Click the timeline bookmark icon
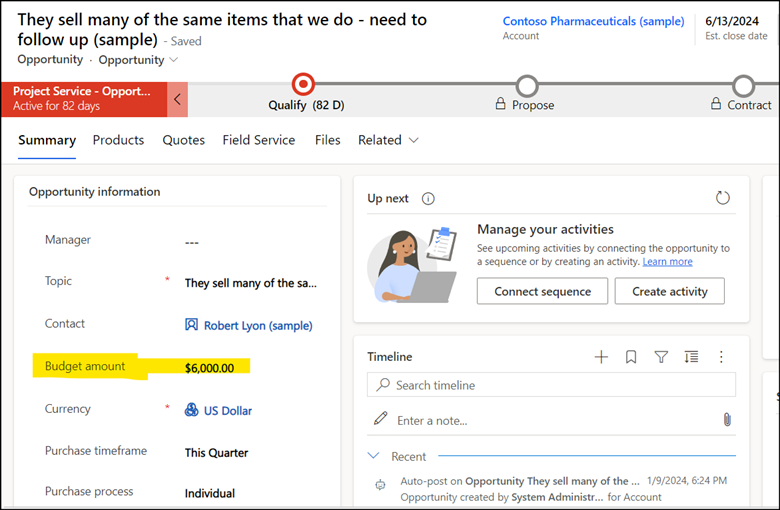This screenshot has width=780, height=510. 631,357
